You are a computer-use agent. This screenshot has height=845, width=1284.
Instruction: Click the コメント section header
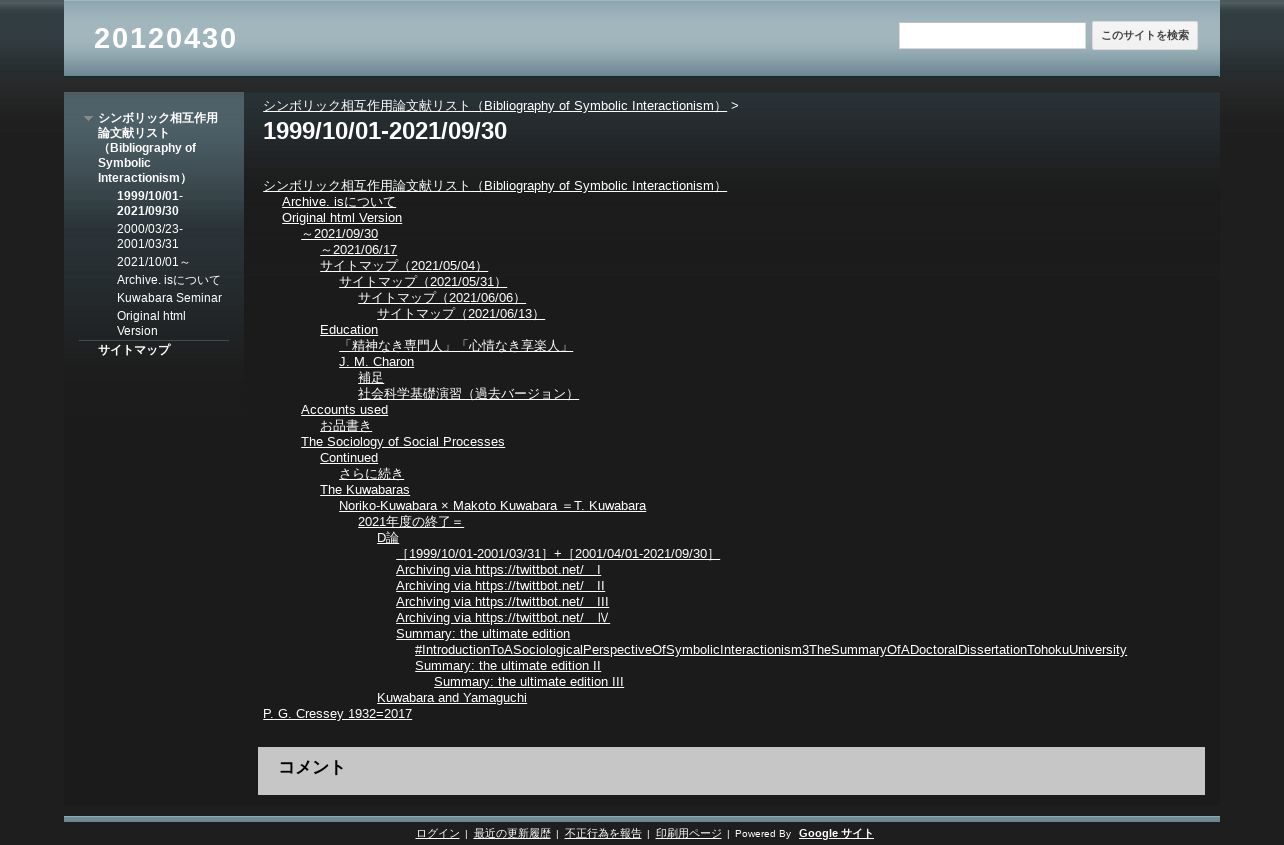point(312,767)
